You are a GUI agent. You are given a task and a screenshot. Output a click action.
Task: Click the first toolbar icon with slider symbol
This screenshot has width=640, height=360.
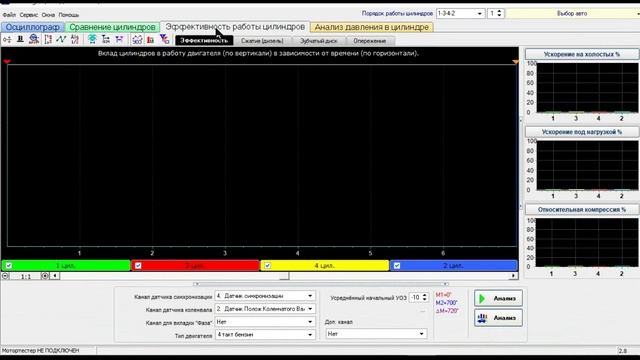coord(7,40)
